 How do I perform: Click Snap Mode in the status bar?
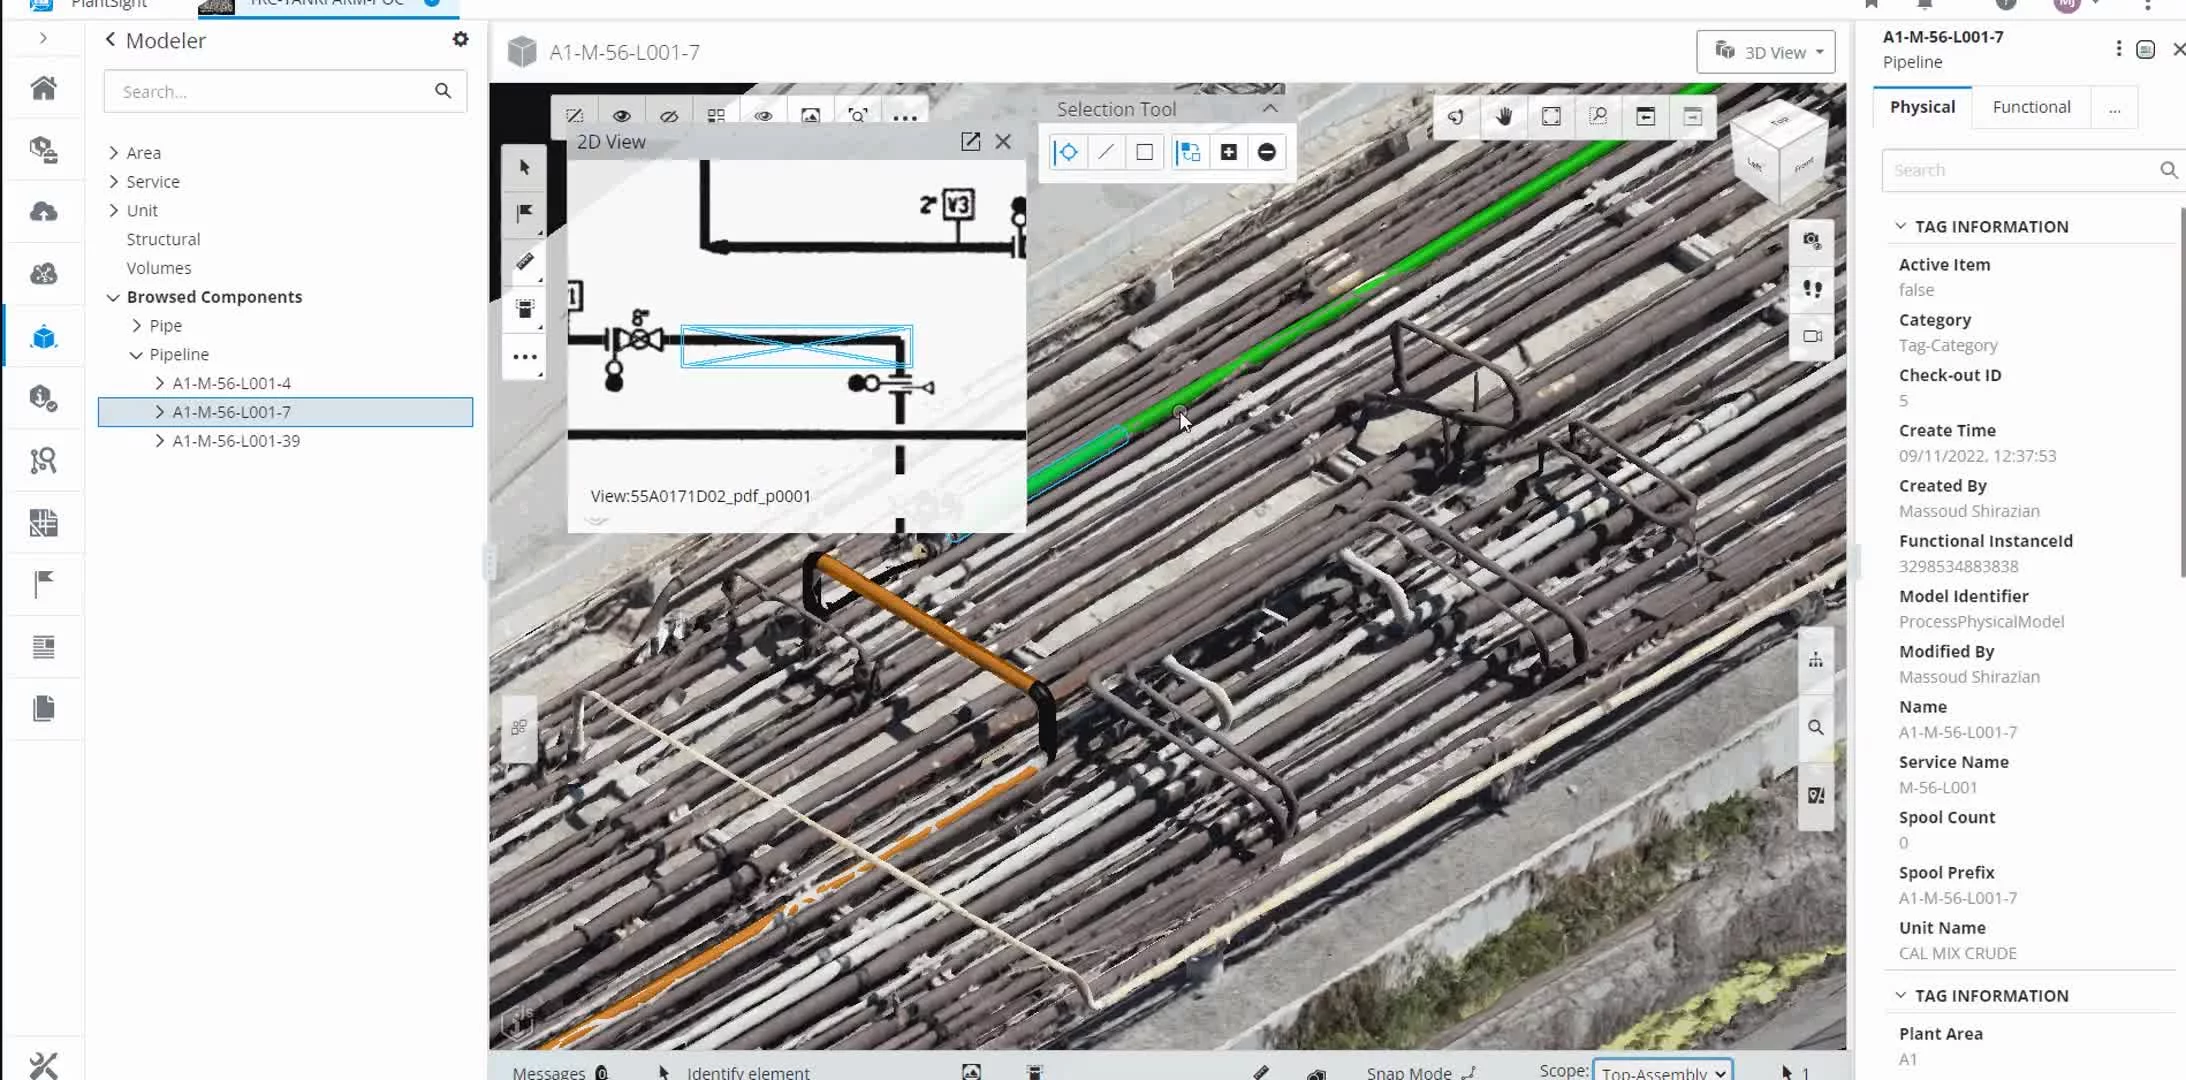click(1420, 1072)
